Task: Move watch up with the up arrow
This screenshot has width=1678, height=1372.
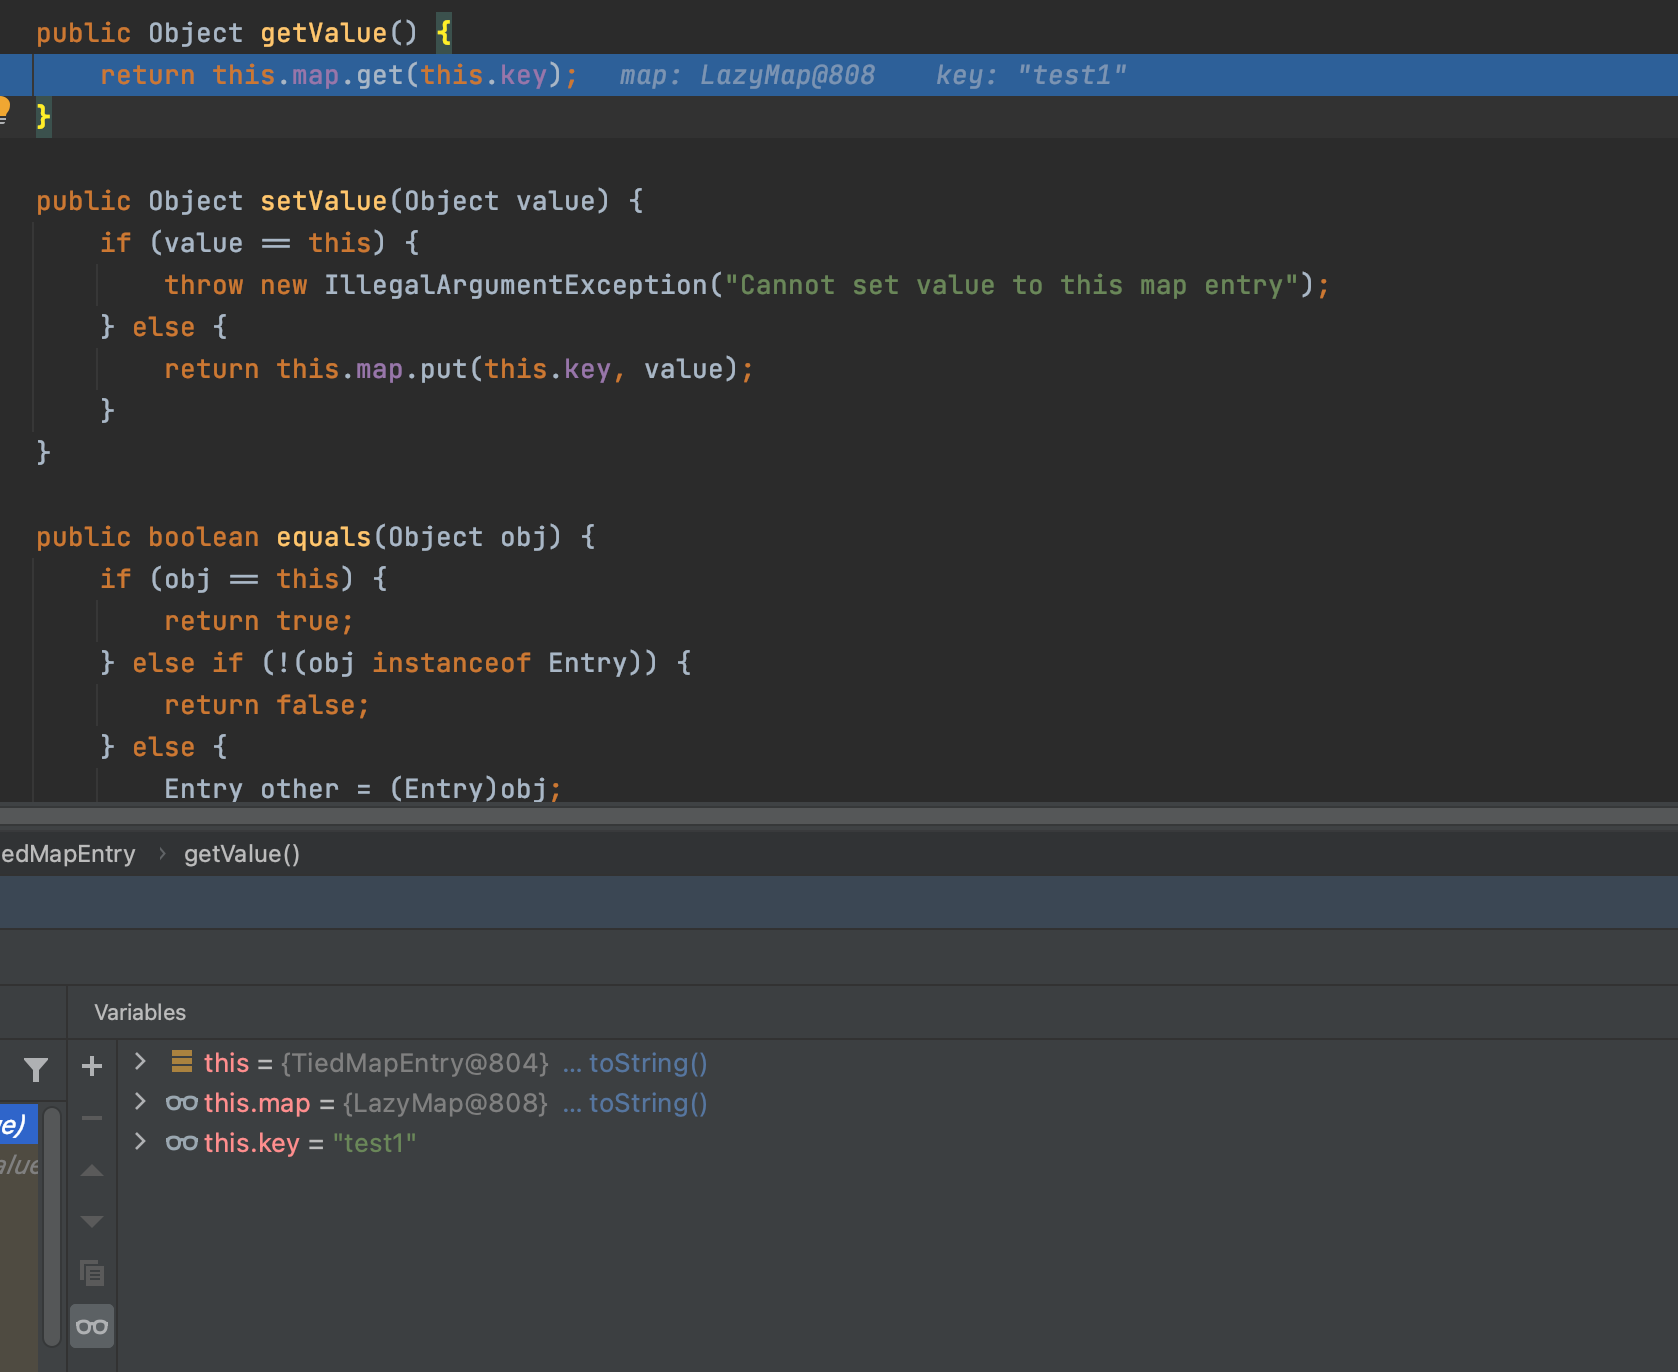Action: click(92, 1170)
